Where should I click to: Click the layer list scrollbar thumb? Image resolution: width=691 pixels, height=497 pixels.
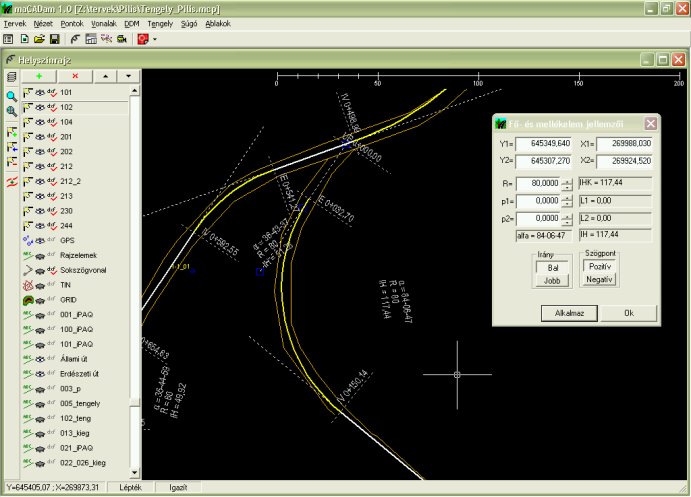[135, 402]
